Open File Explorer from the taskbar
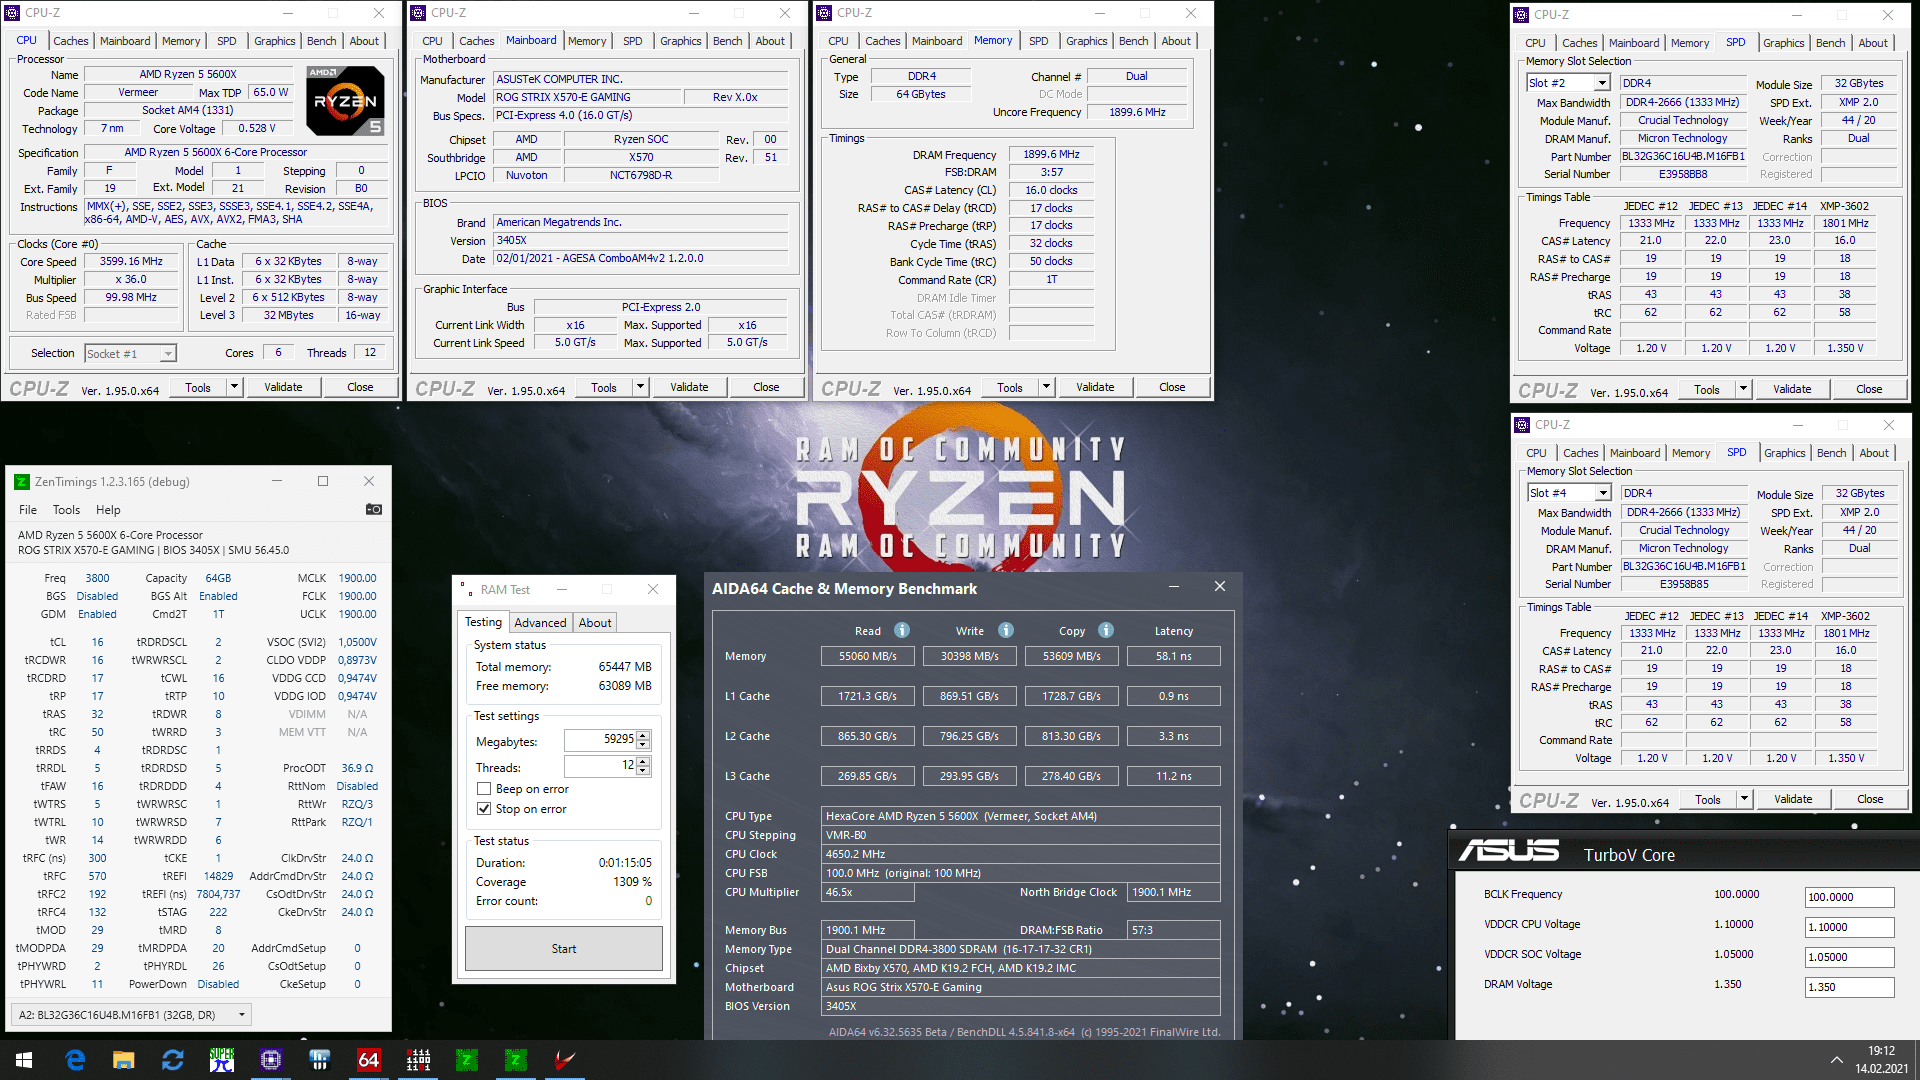The height and width of the screenshot is (1080, 1920). 124,1060
